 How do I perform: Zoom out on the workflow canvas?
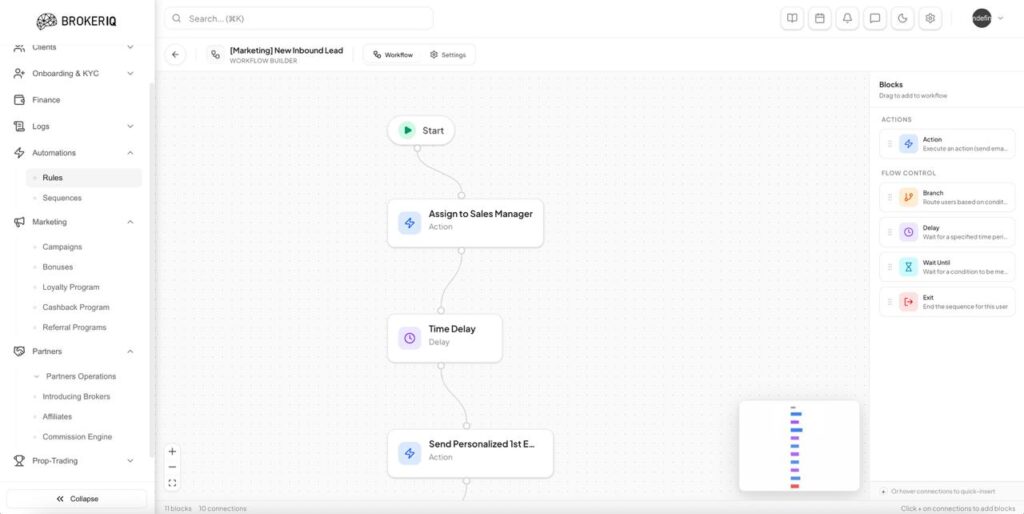172,467
